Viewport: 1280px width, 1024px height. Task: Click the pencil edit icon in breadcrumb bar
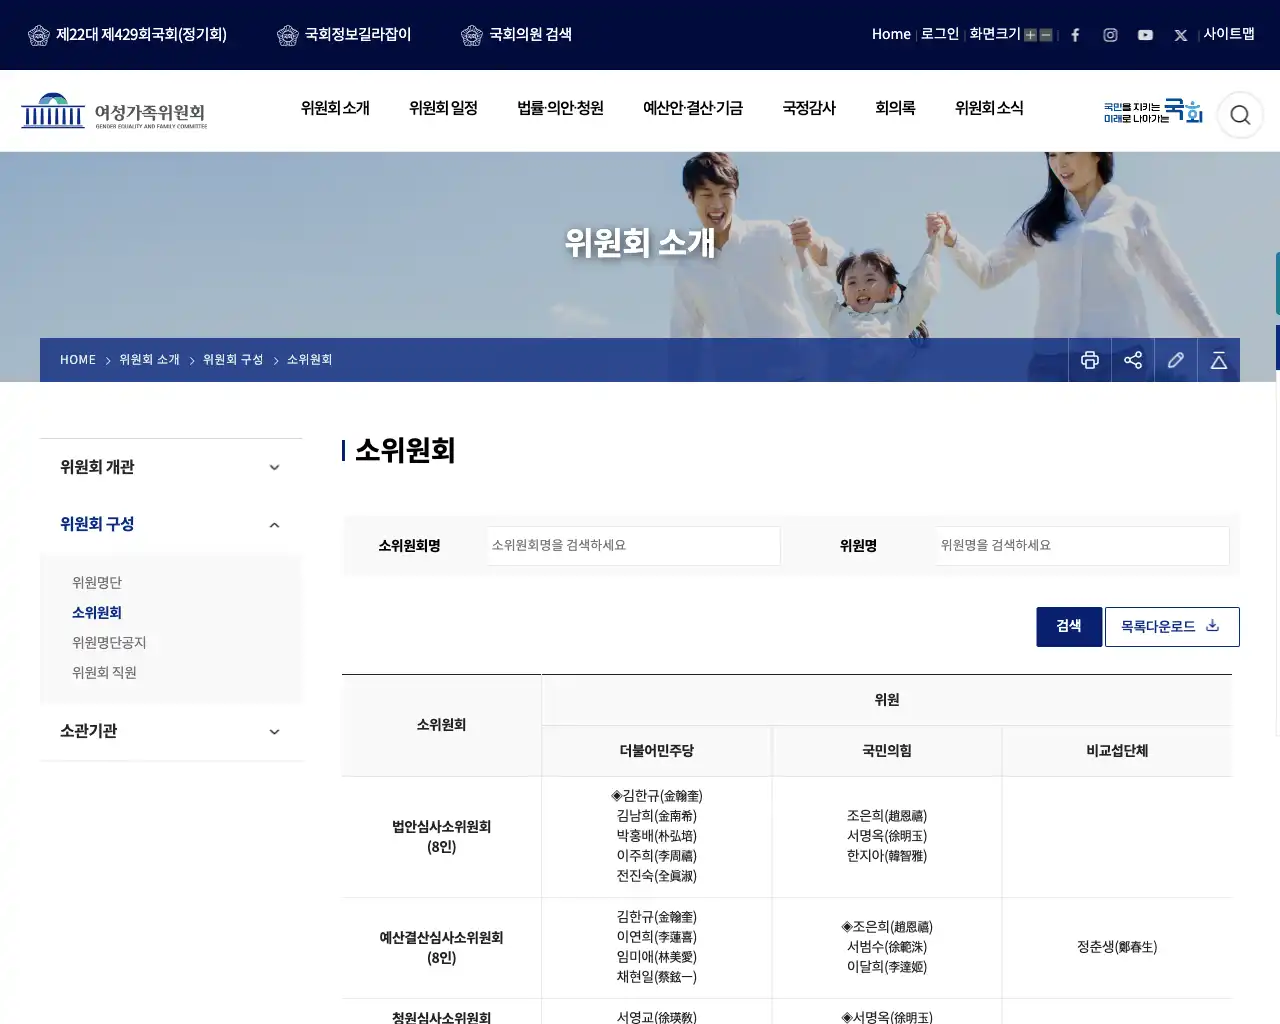click(x=1176, y=360)
